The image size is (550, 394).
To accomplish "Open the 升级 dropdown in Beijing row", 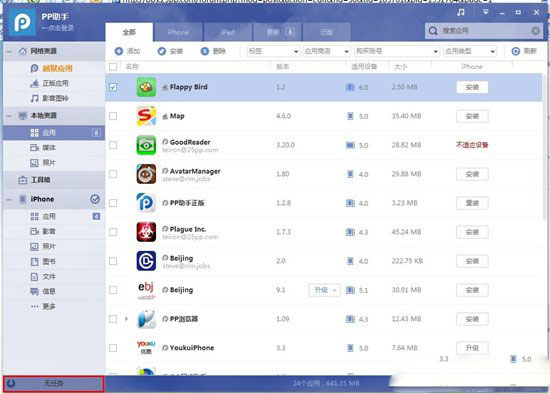I will point(324,290).
